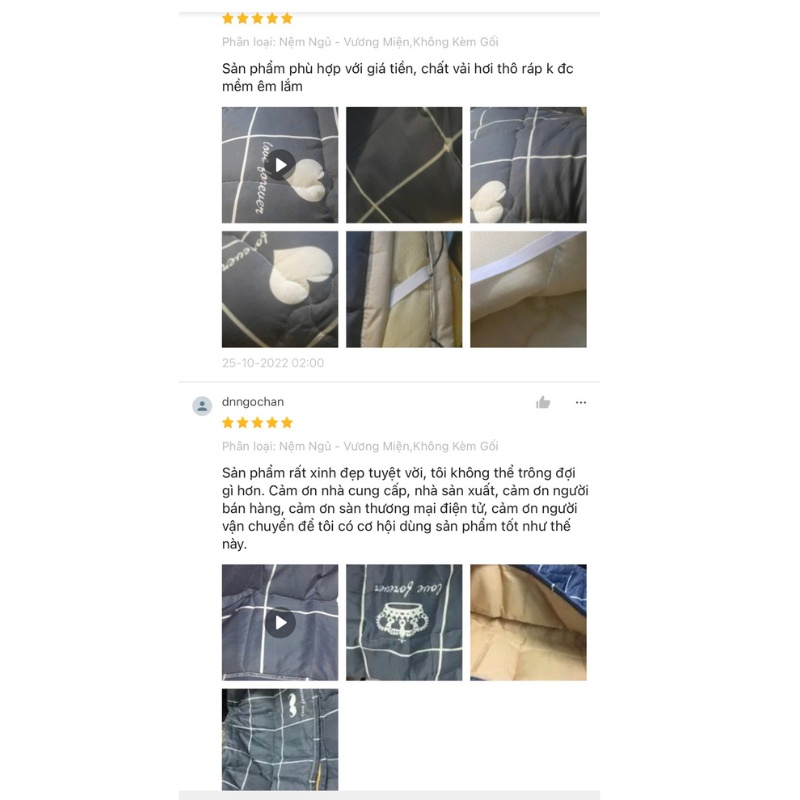View third photo with heart at bottom left
The height and width of the screenshot is (800, 800).
click(529, 165)
